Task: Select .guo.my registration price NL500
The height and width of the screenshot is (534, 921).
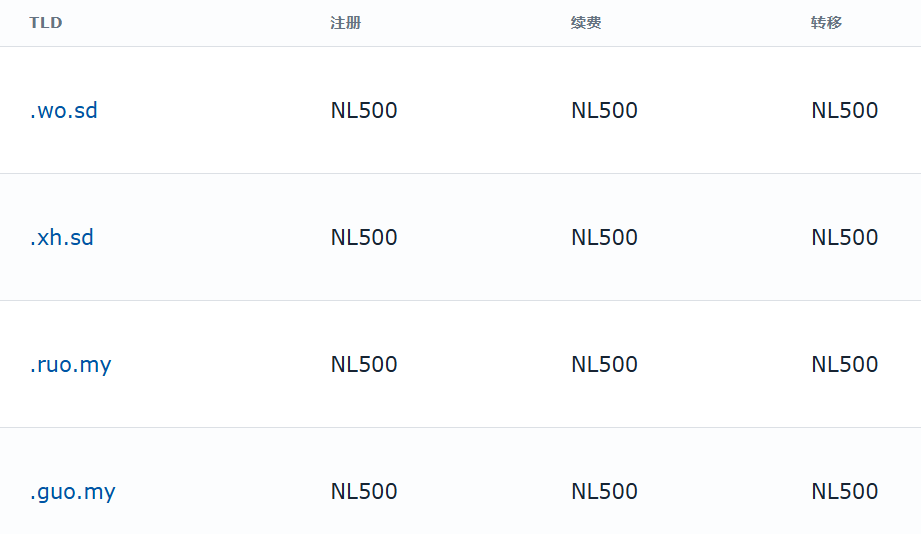Action: click(364, 491)
